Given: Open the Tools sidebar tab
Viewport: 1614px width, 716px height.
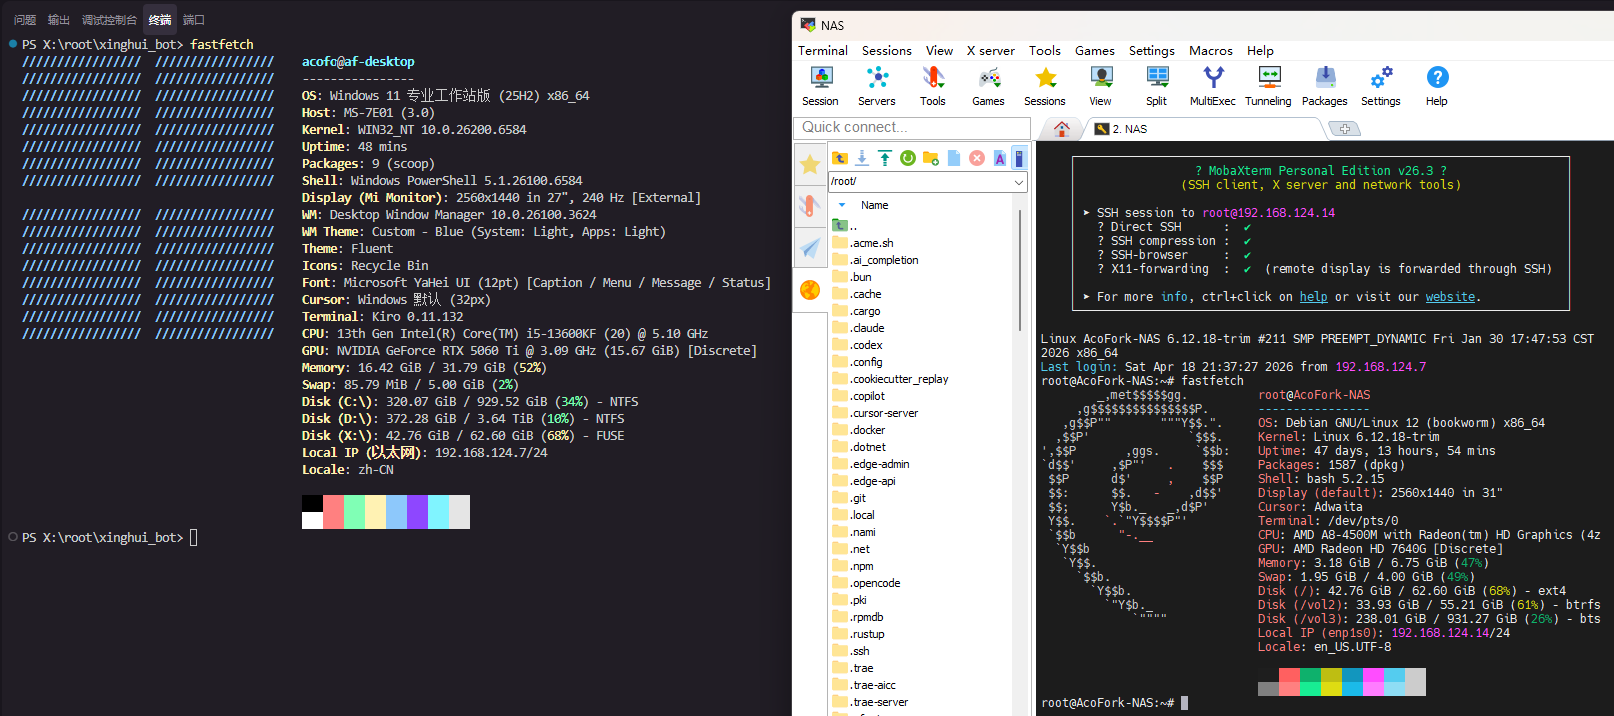Looking at the screenshot, I should 810,206.
